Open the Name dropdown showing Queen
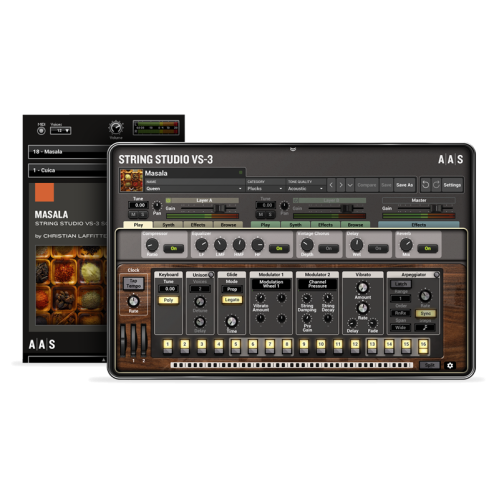Viewport: 499px width, 500px height. (194, 189)
